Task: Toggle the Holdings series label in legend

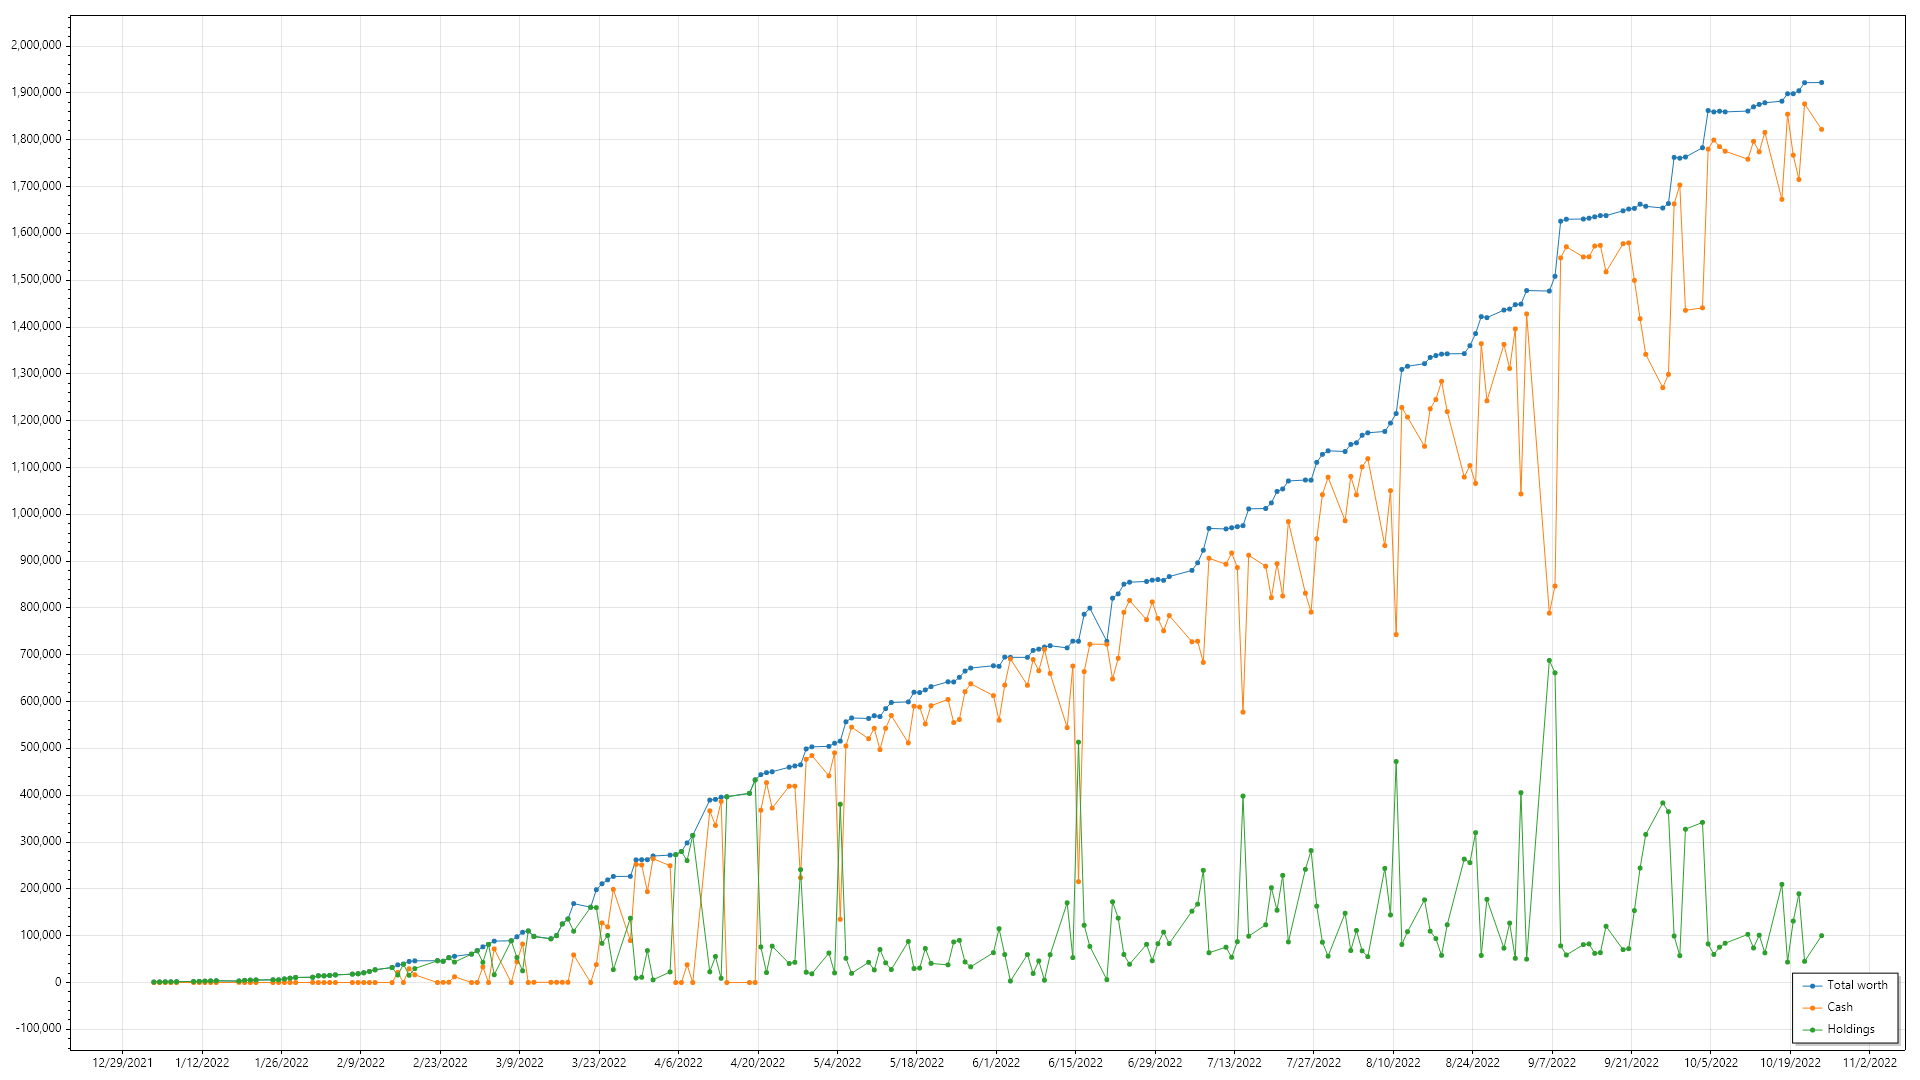Action: (x=1851, y=1029)
